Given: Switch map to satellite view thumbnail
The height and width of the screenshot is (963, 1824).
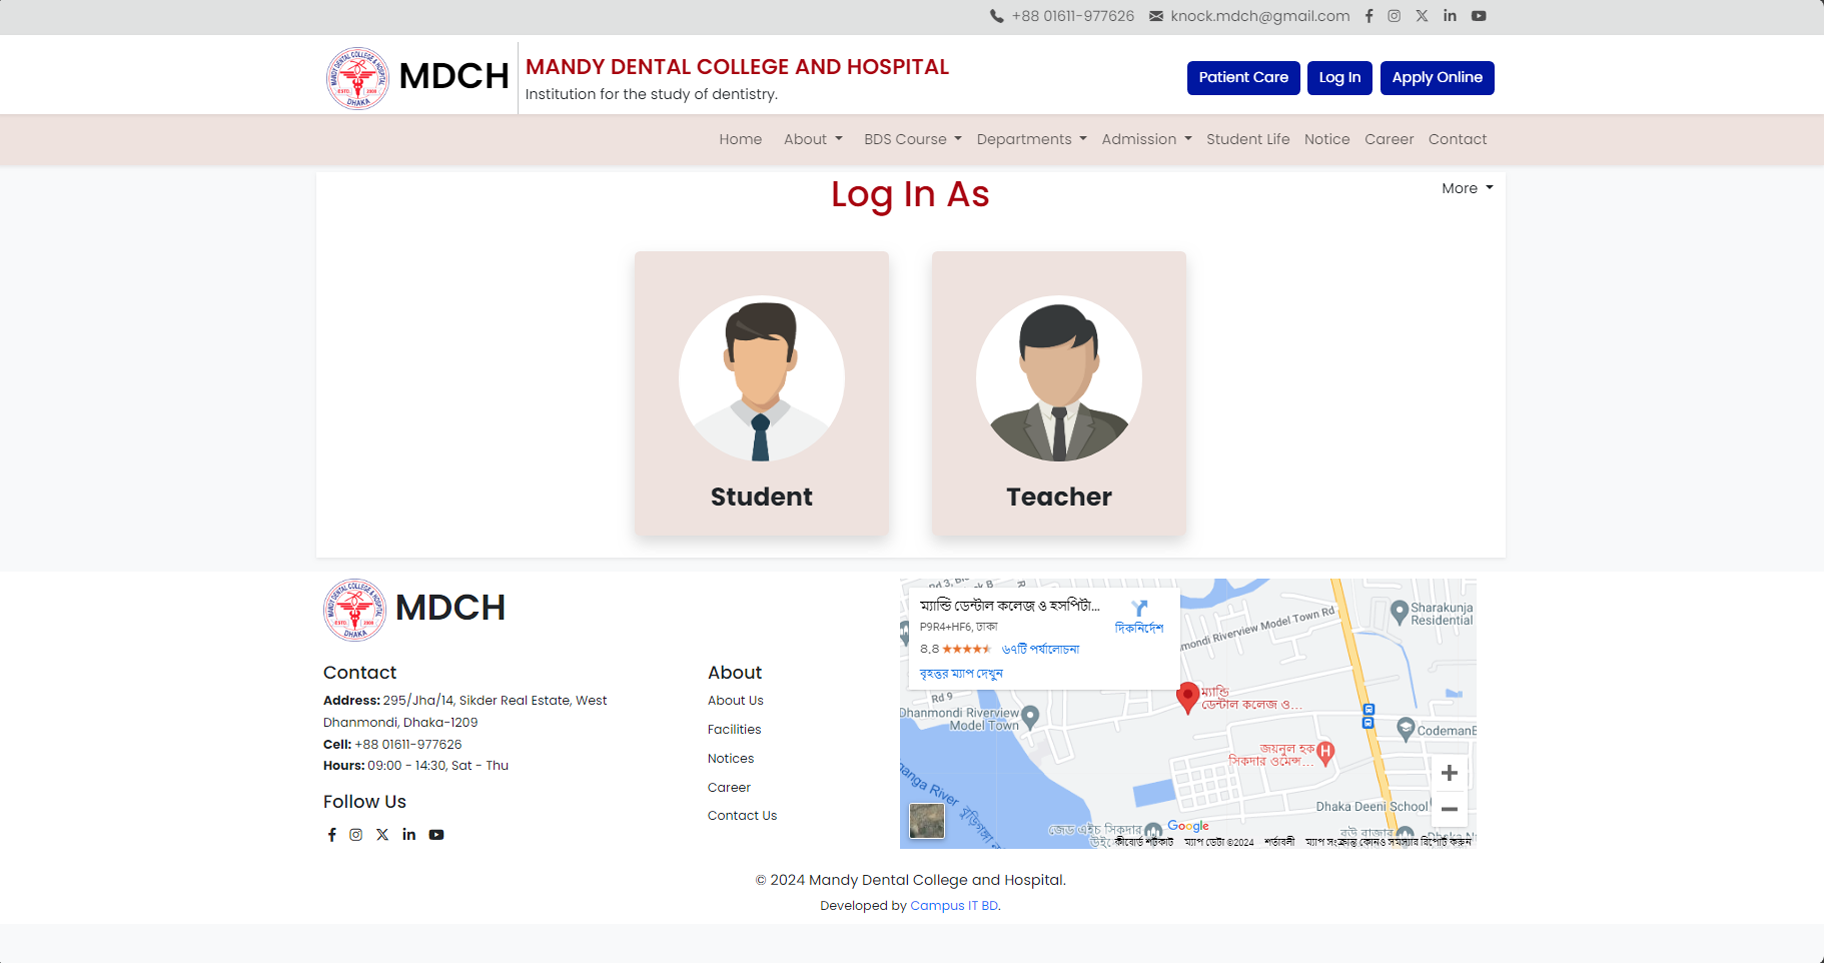Looking at the screenshot, I should pos(927,821).
